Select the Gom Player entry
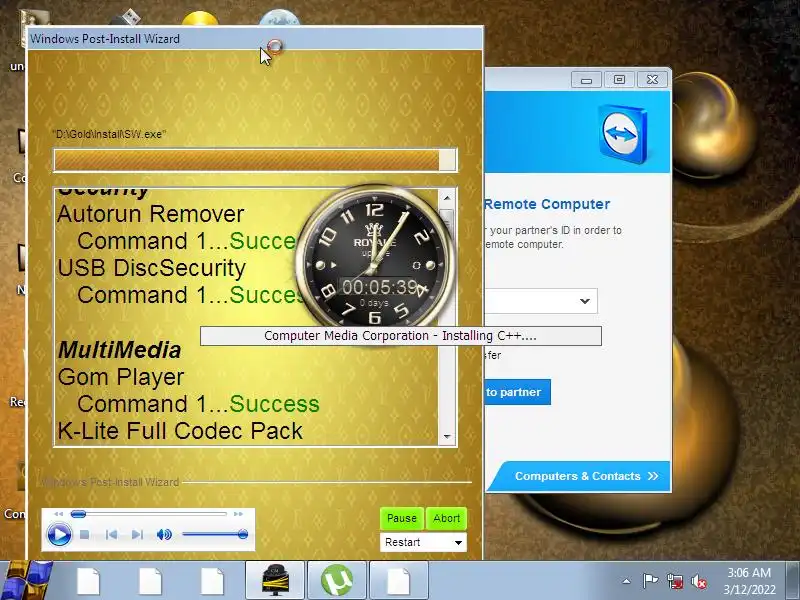Screen dimensions: 800x600 (x=121, y=378)
